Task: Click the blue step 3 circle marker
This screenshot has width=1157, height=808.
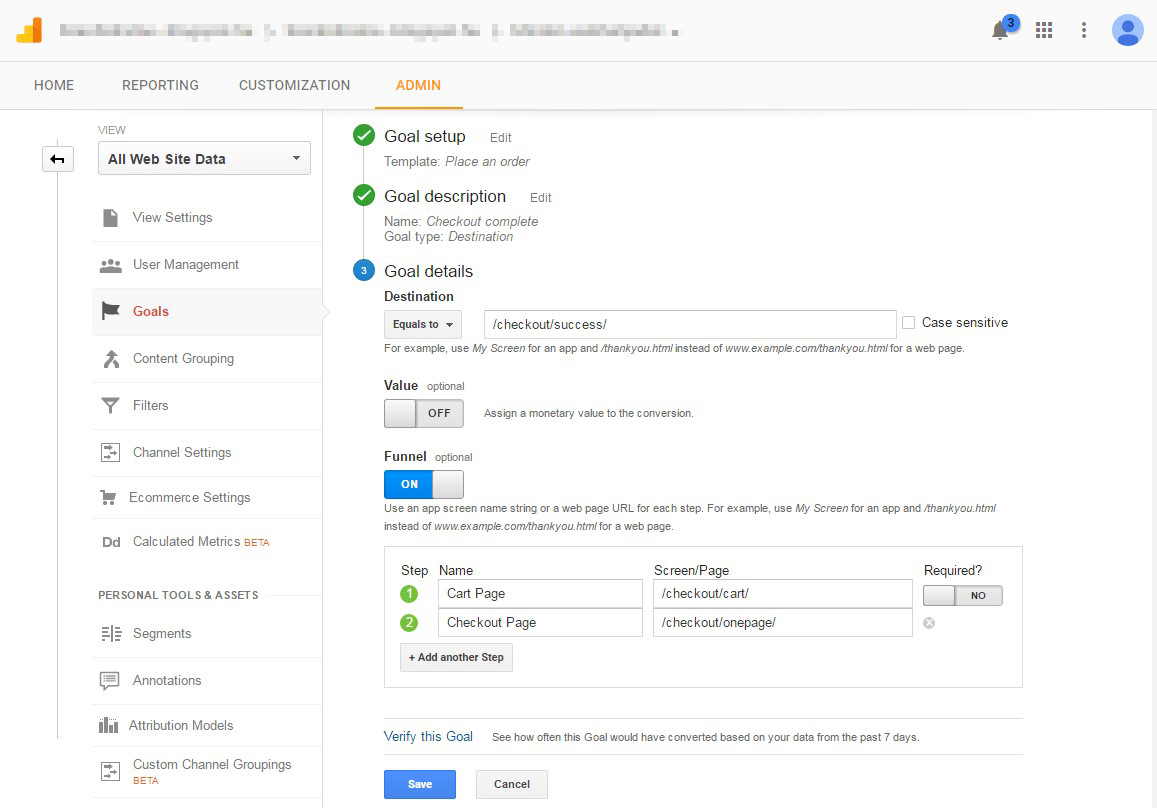Action: tap(364, 271)
